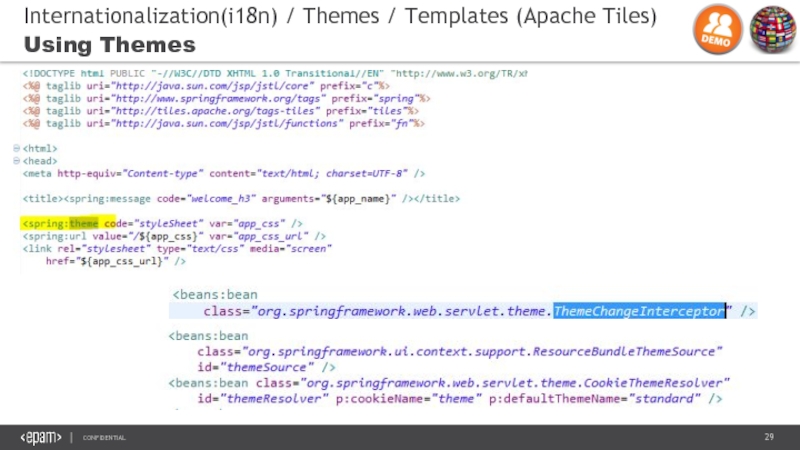Collapse the <html> code fold marker
Image resolution: width=800 pixels, height=450 pixels.
coord(16,148)
